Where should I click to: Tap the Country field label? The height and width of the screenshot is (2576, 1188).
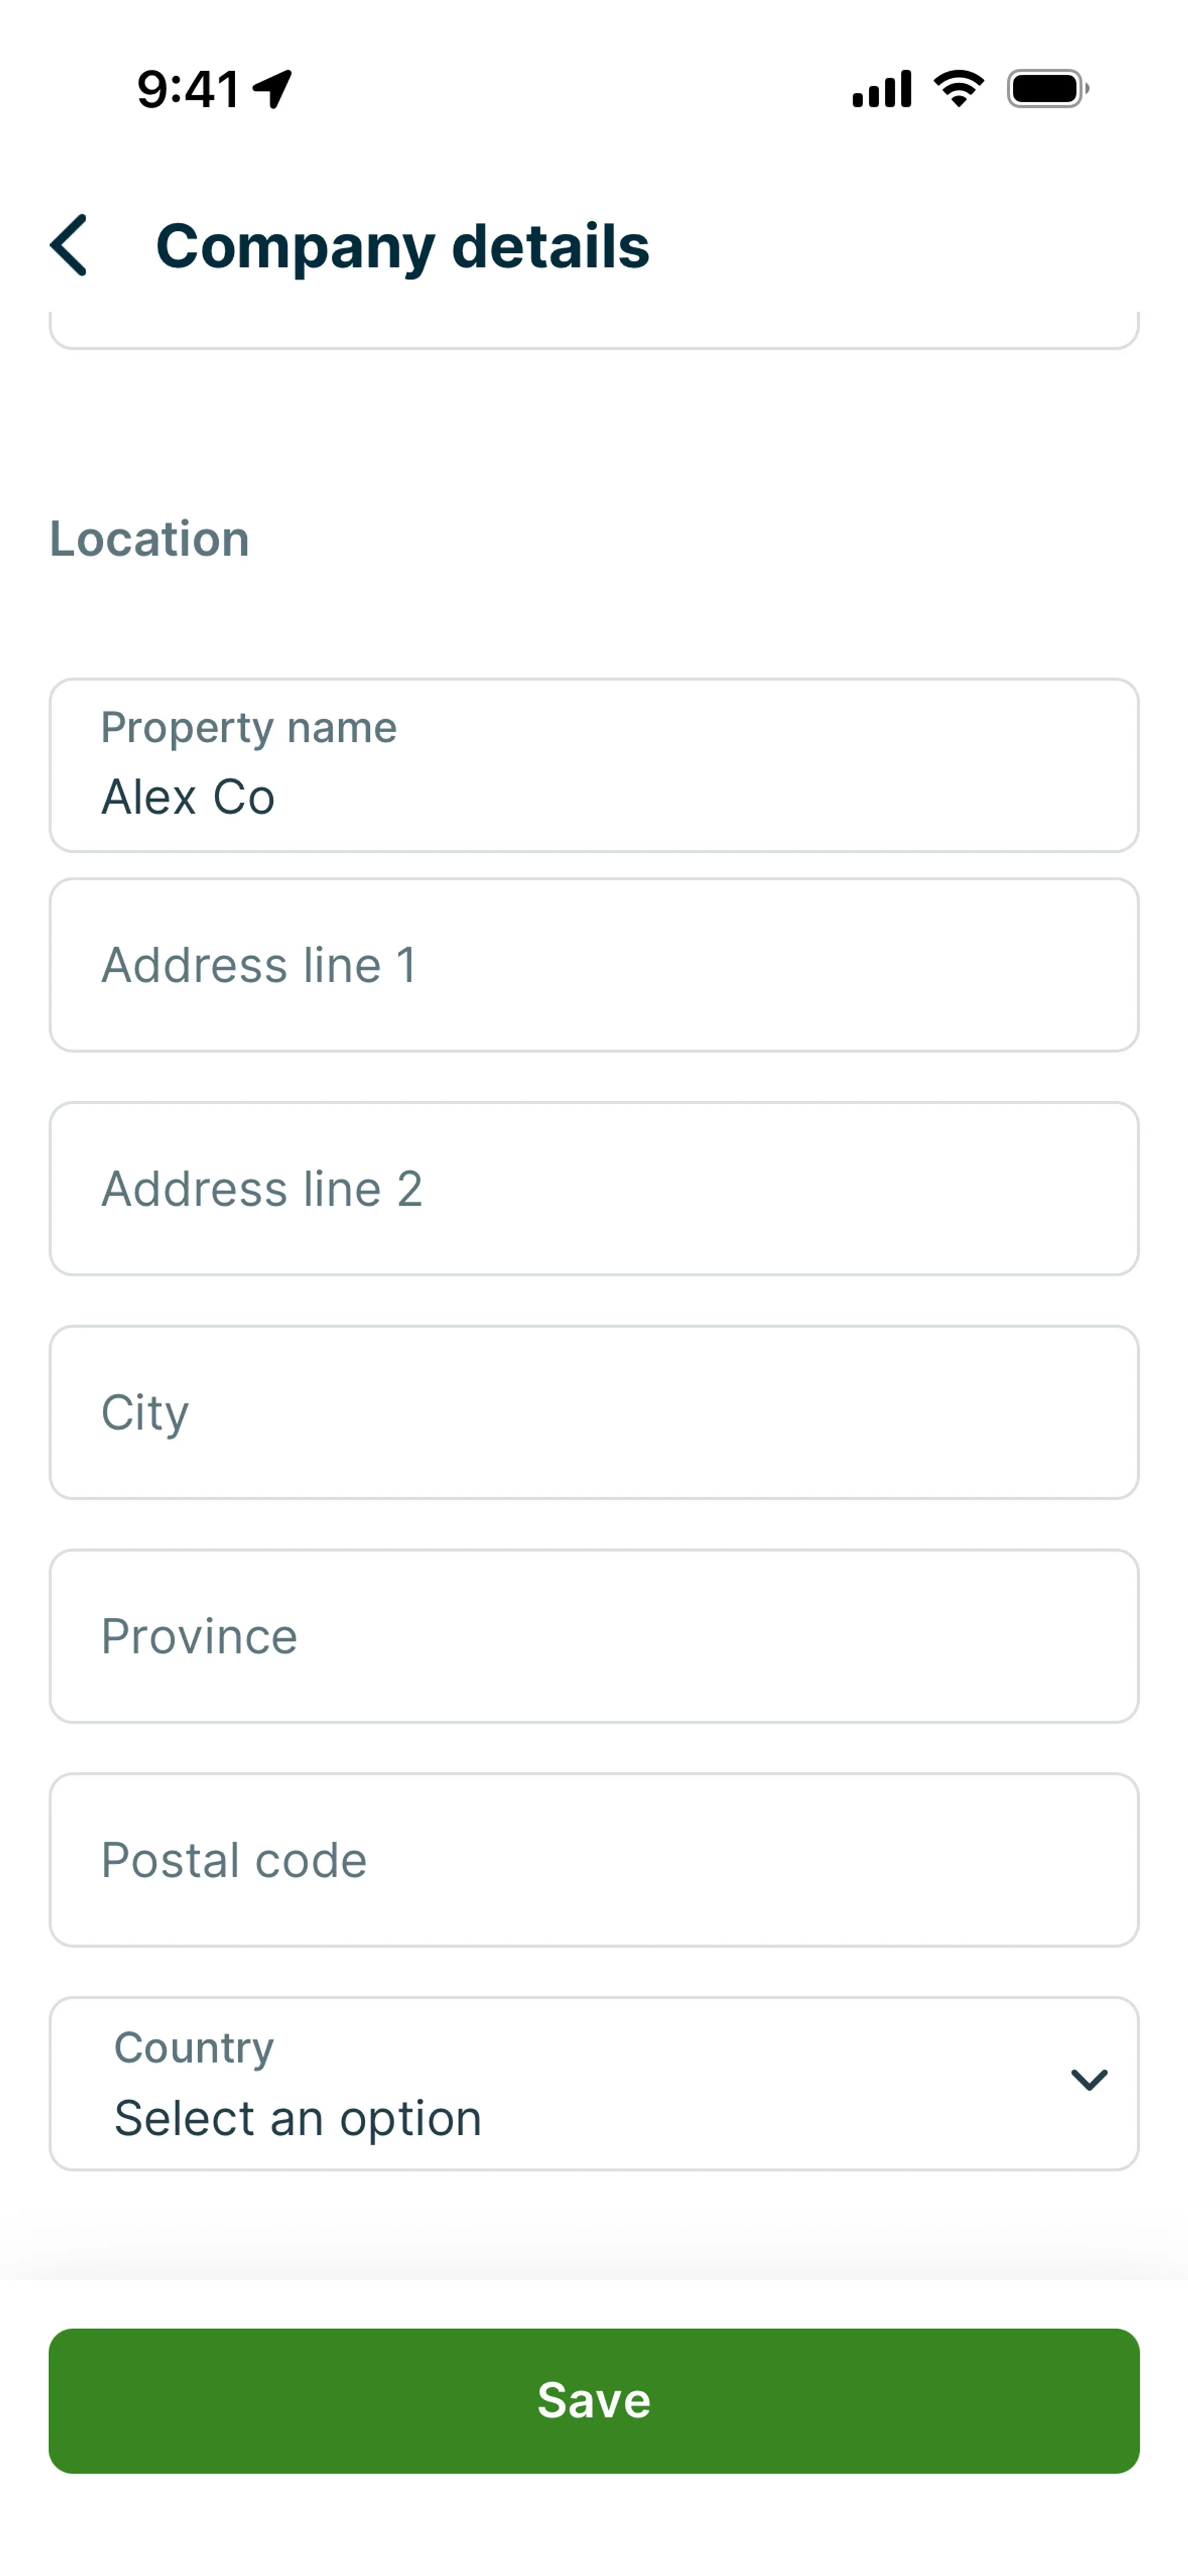pyautogui.click(x=194, y=2047)
